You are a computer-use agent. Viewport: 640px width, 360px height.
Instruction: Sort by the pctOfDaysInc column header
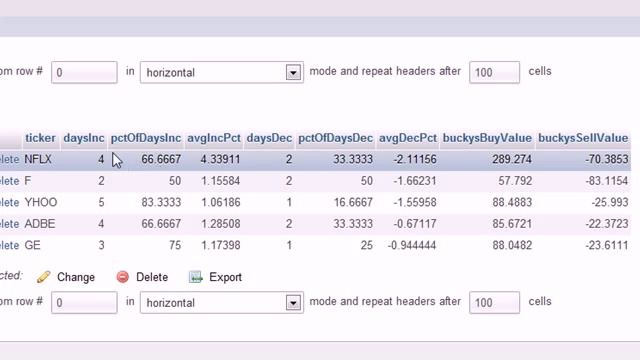(x=146, y=138)
